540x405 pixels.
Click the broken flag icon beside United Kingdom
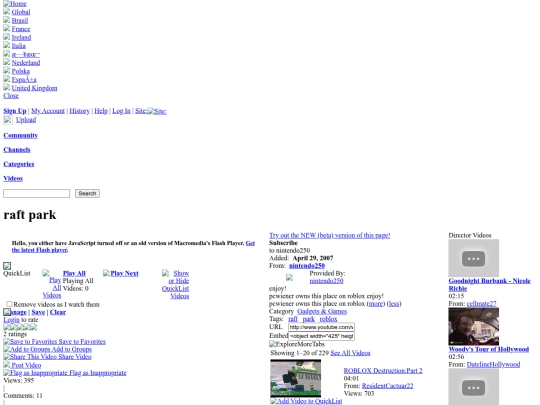pos(7,87)
